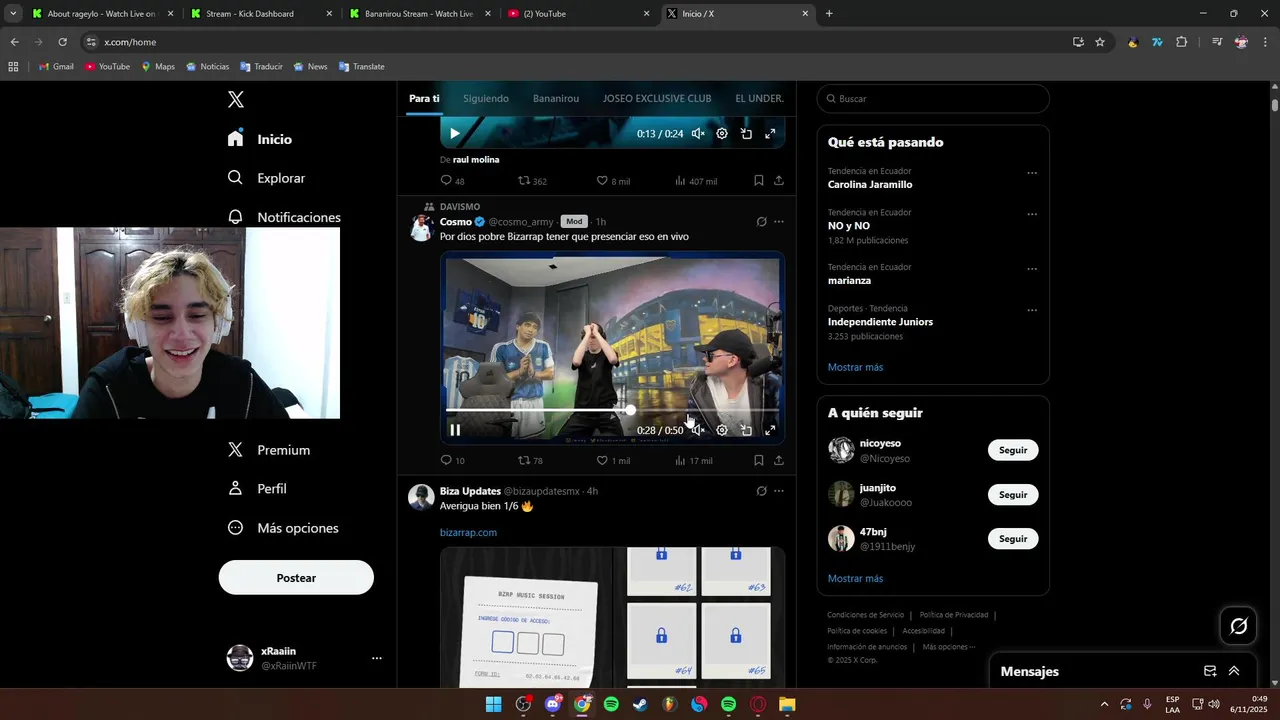Open options for Independiente Juniors trend

[x=1032, y=310]
